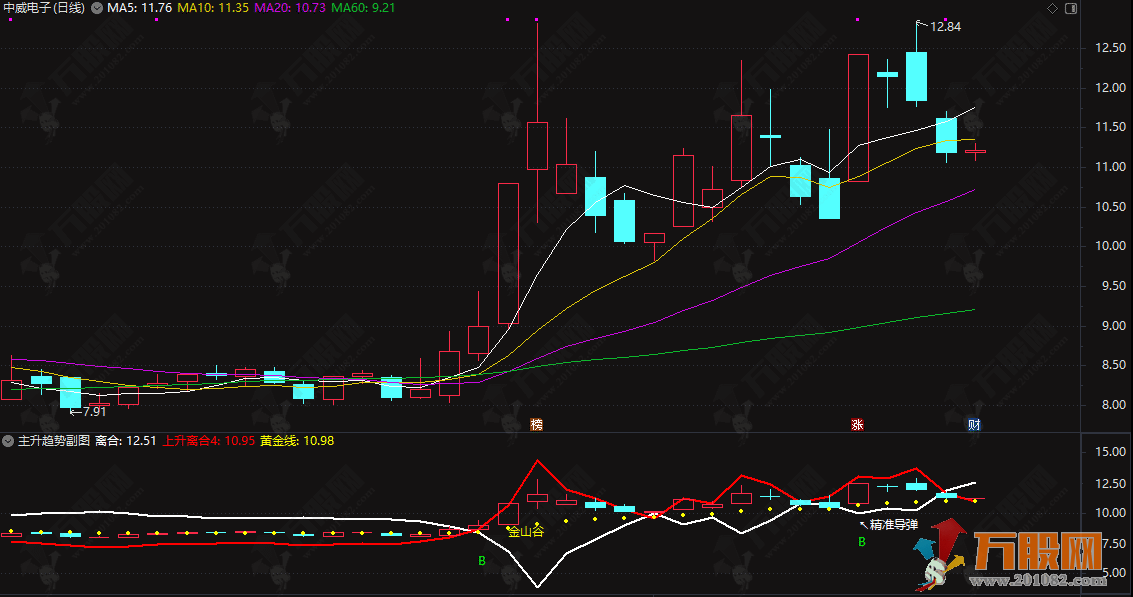Expand dropdown arrow beside 主升趋势副图

9,440
